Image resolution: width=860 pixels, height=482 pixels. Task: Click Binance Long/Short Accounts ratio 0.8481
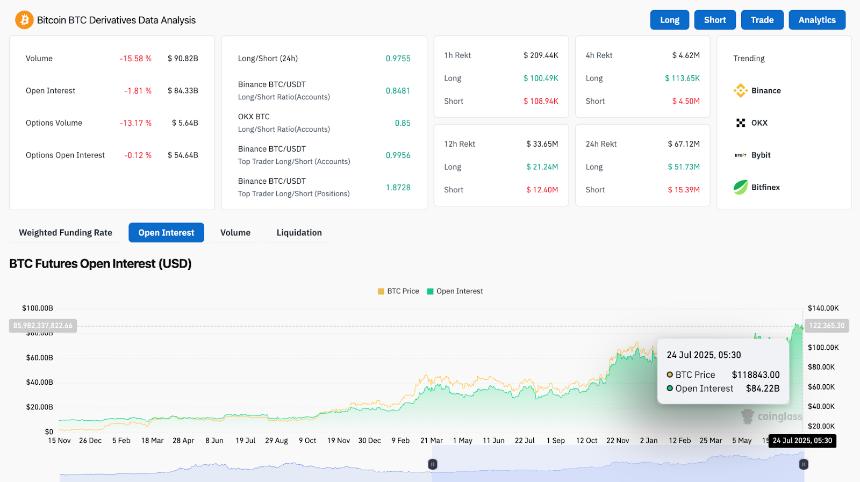pos(398,90)
